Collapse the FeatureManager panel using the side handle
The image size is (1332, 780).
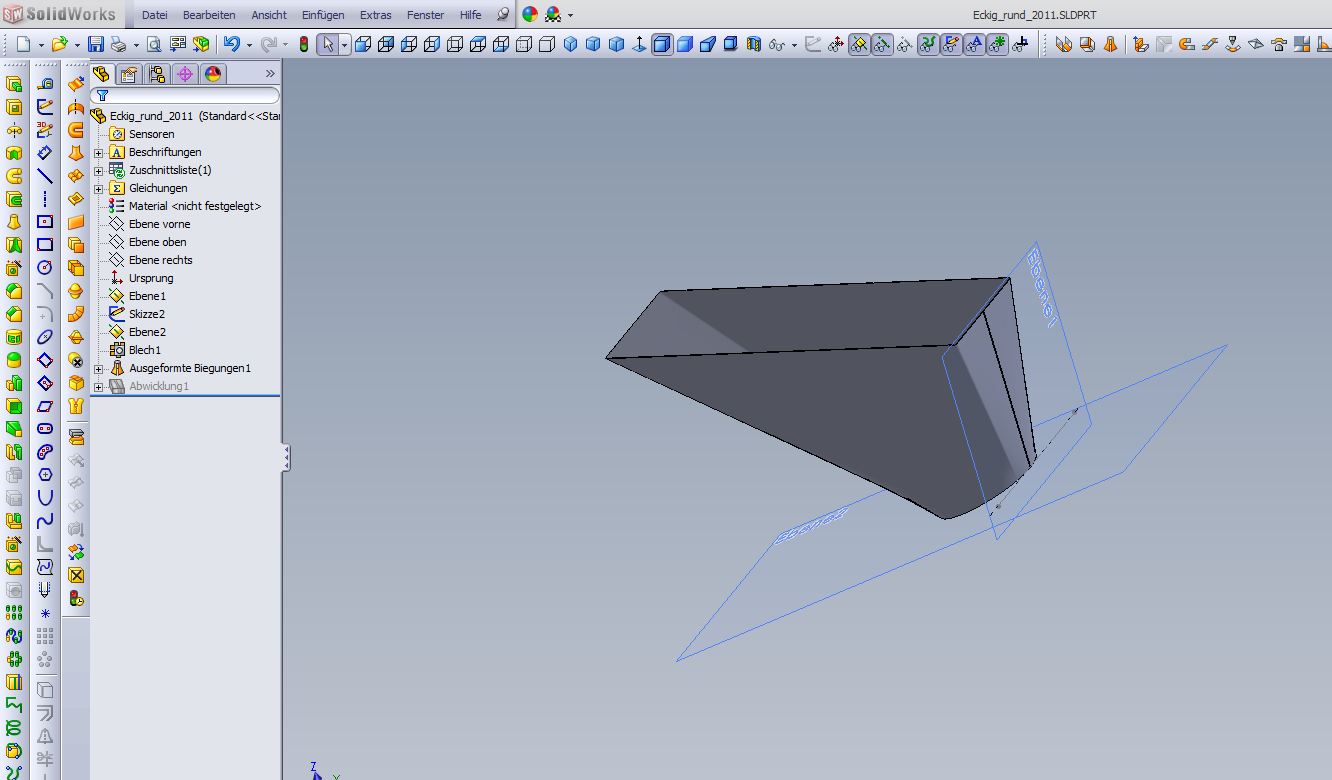click(286, 457)
